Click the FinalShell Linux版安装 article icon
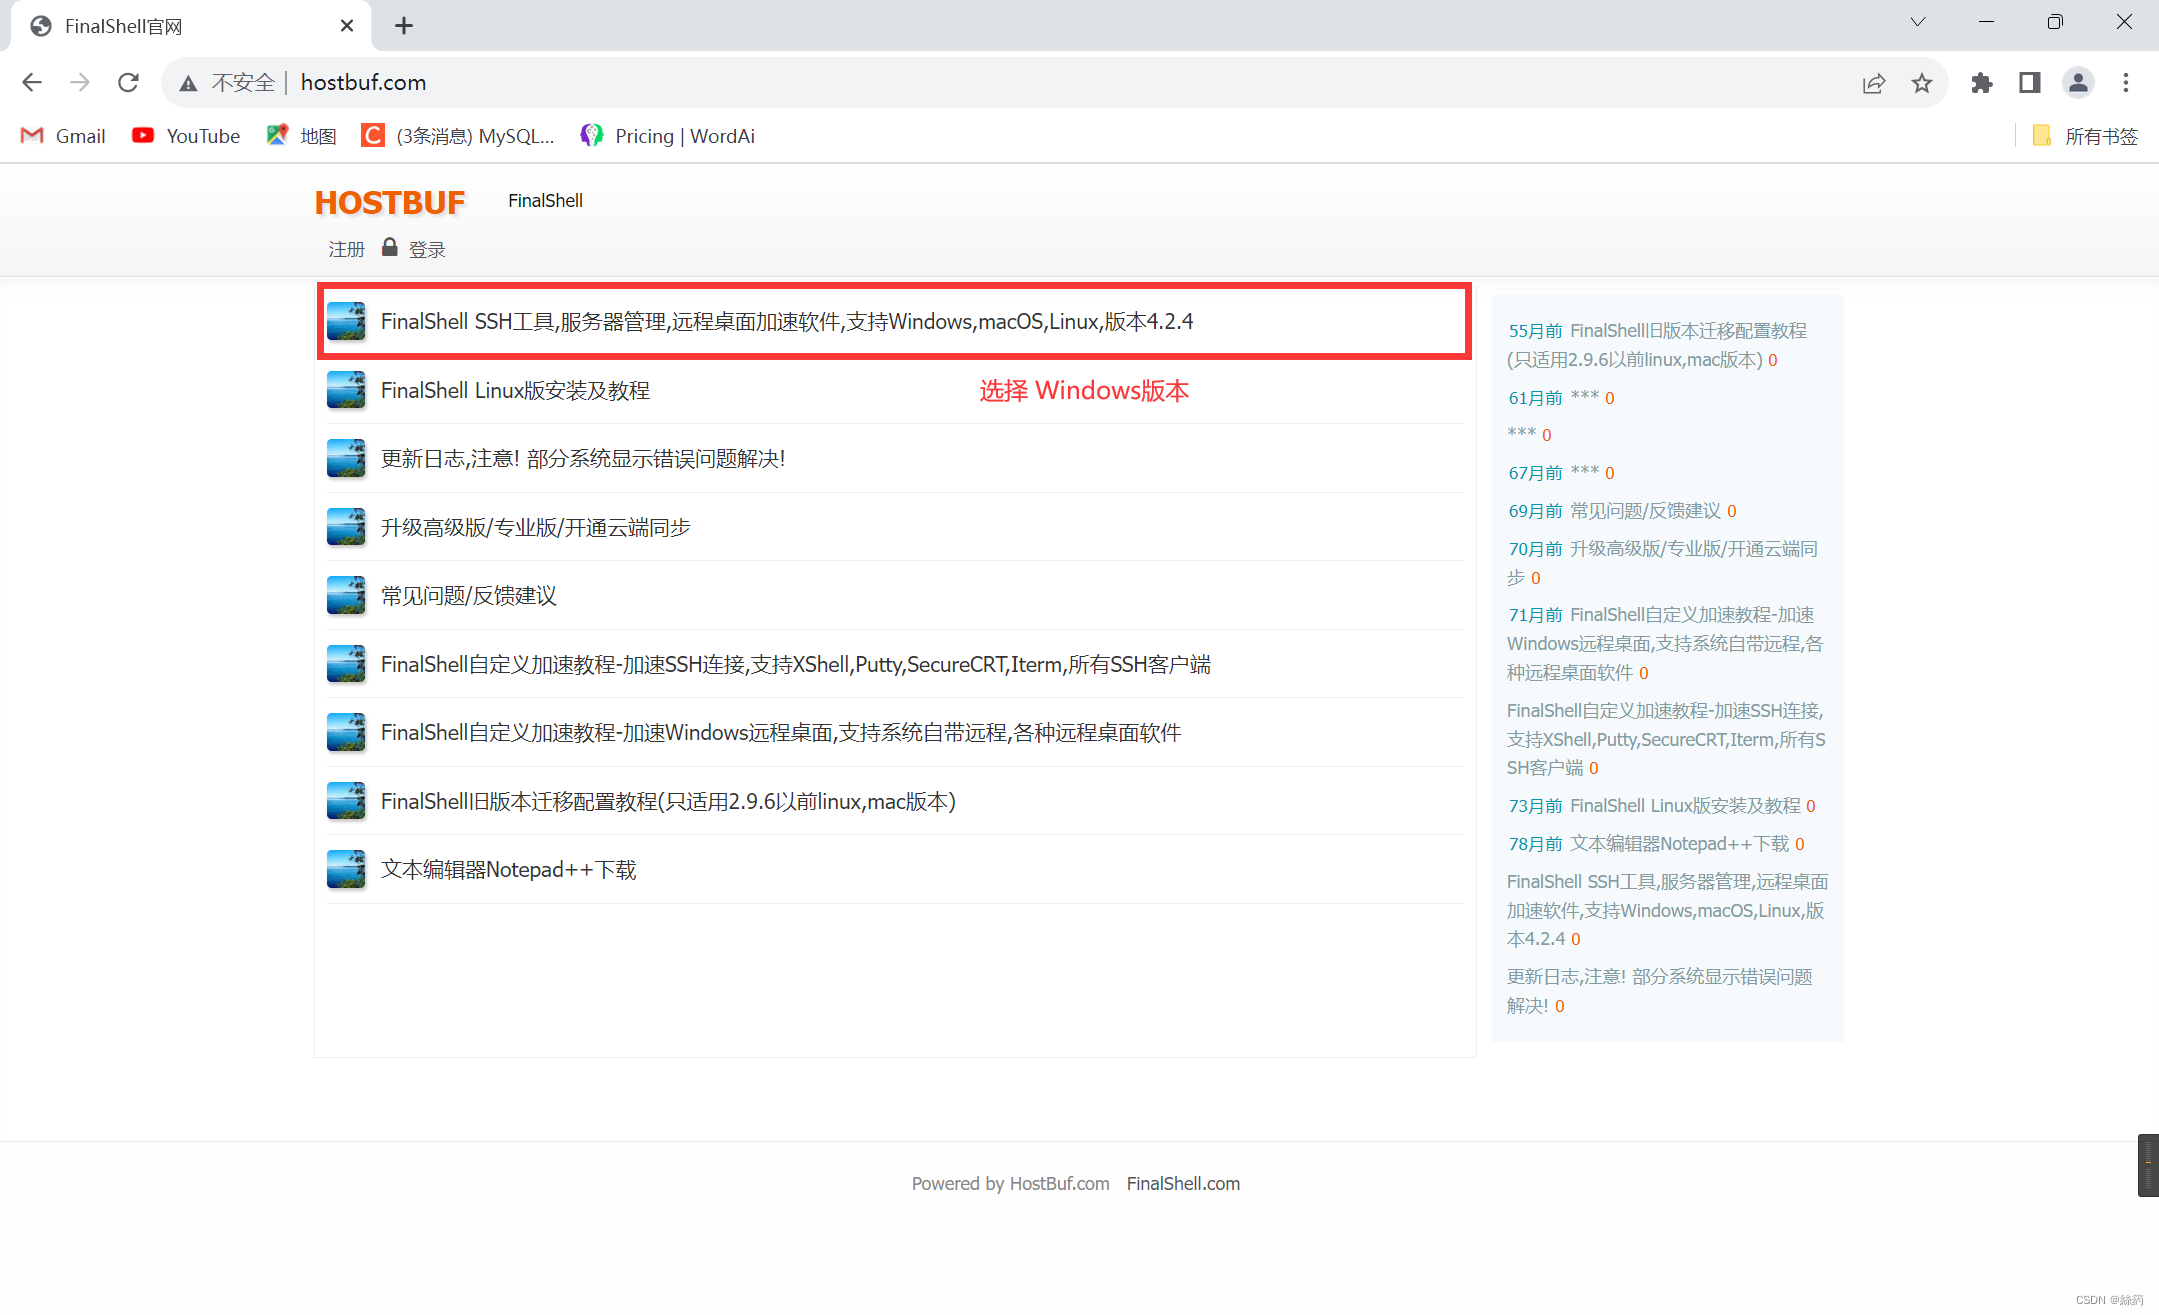 pos(347,390)
